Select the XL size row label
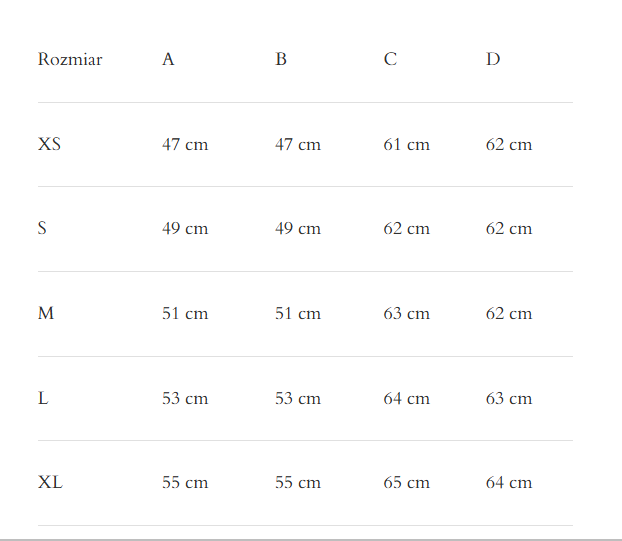Image resolution: width=622 pixels, height=541 pixels. [50, 482]
